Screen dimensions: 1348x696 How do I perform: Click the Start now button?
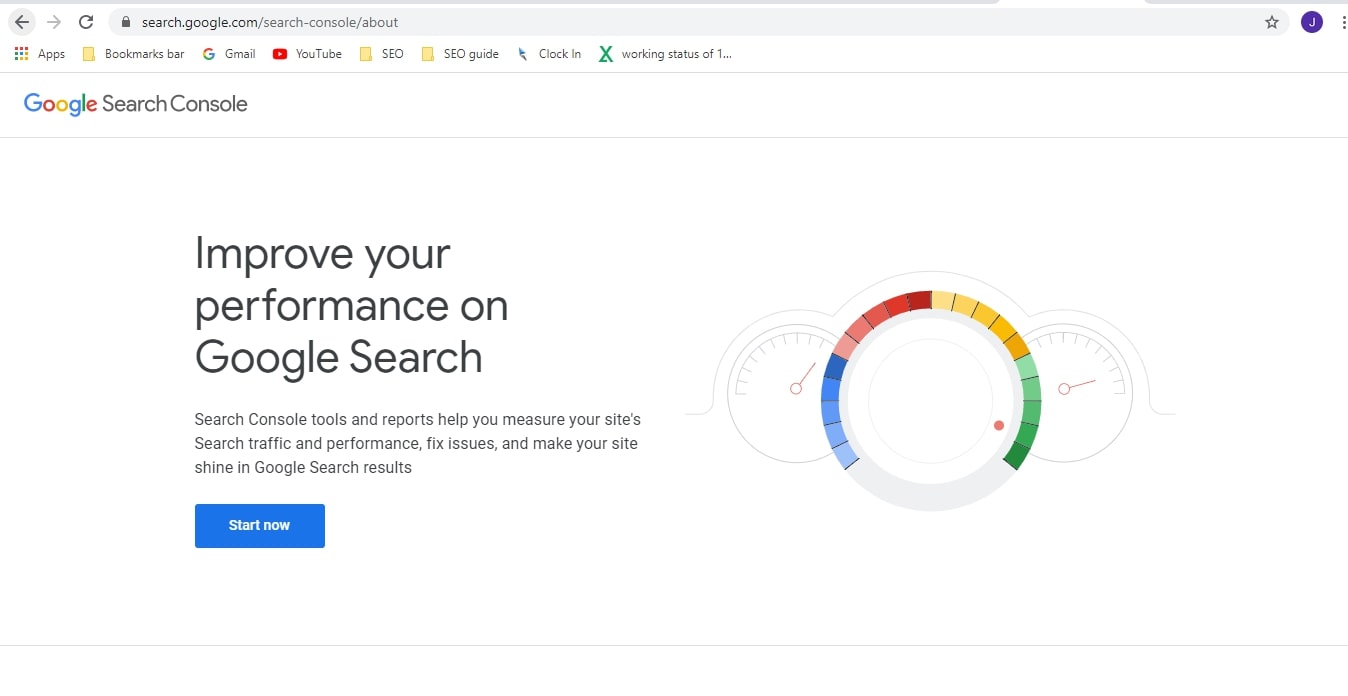(x=259, y=525)
